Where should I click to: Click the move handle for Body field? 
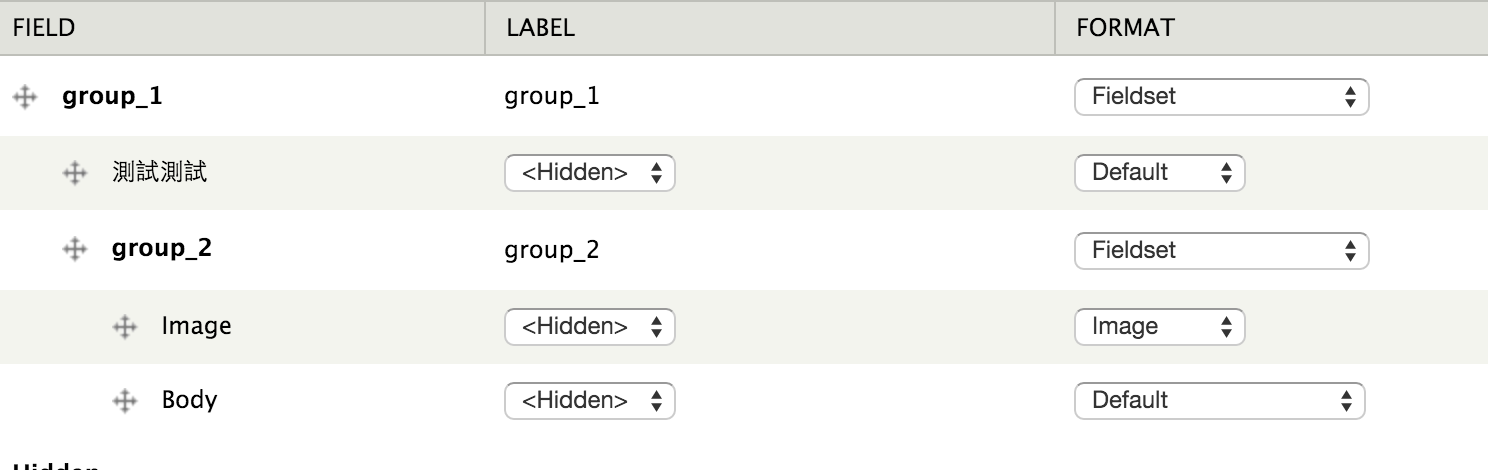125,401
